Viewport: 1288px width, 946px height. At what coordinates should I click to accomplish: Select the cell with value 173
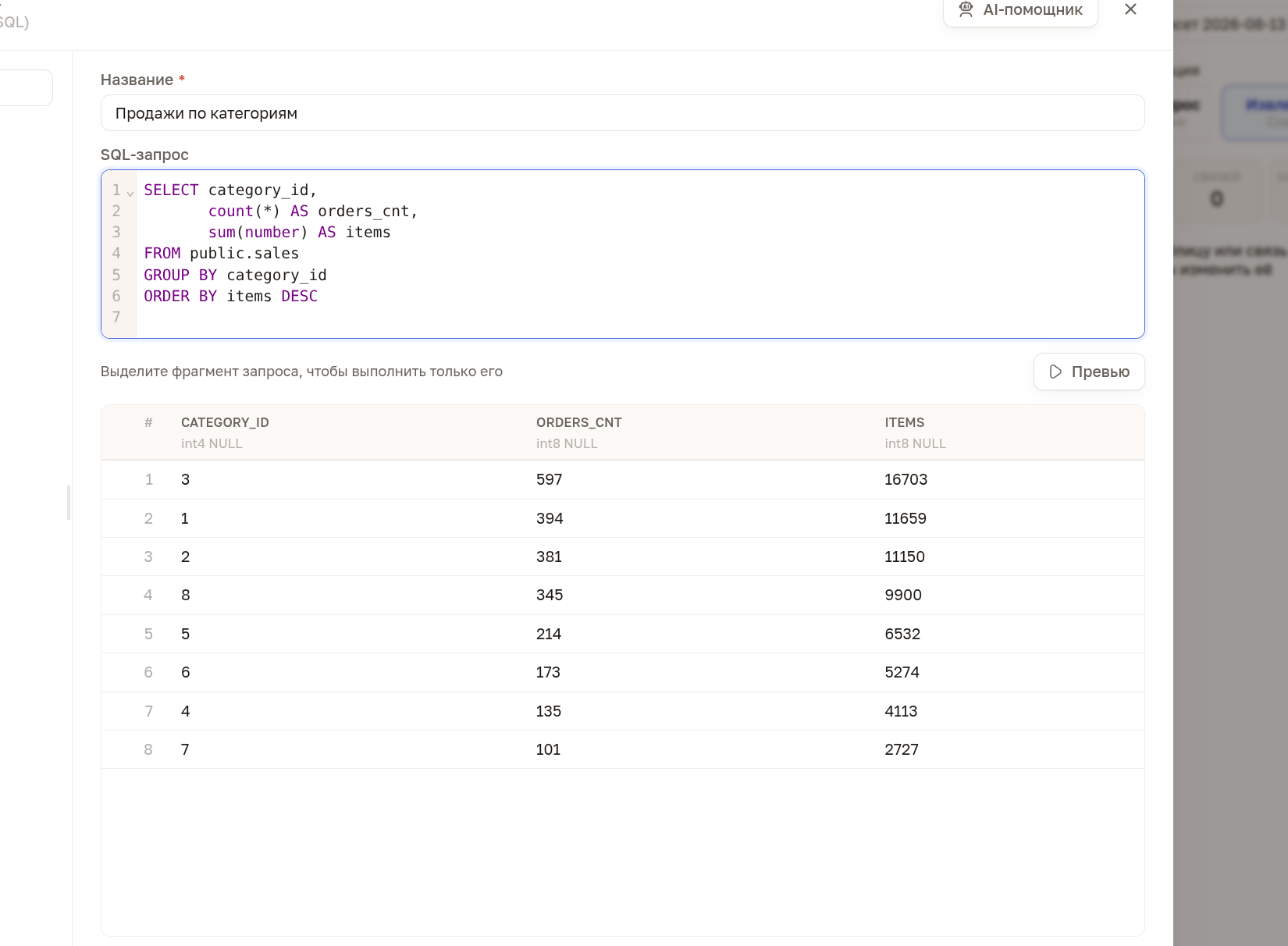[x=548, y=672]
